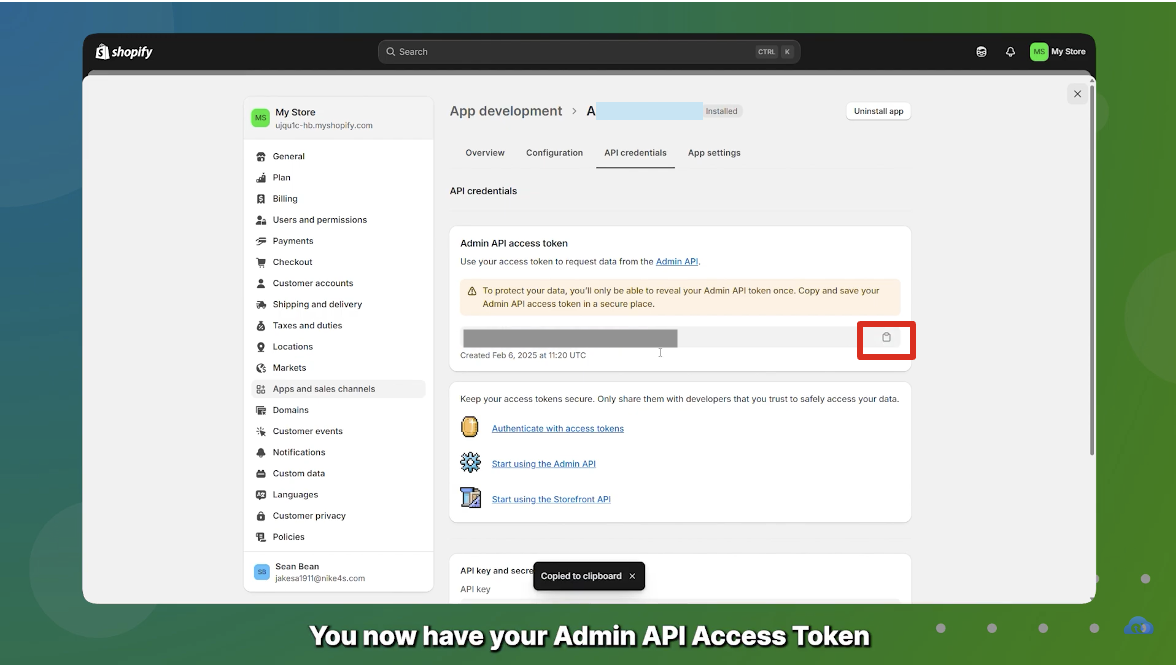
Task: Open Sean Bean user profile
Action: tap(338, 572)
